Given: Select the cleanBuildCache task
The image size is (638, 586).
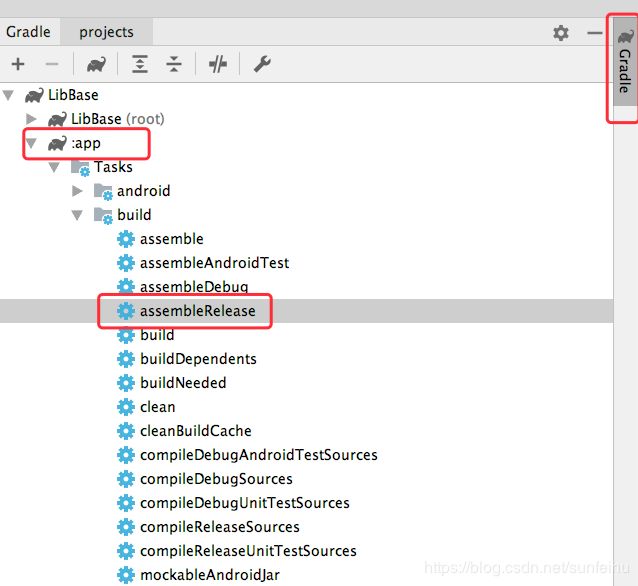Looking at the screenshot, I should click(x=306, y=431).
